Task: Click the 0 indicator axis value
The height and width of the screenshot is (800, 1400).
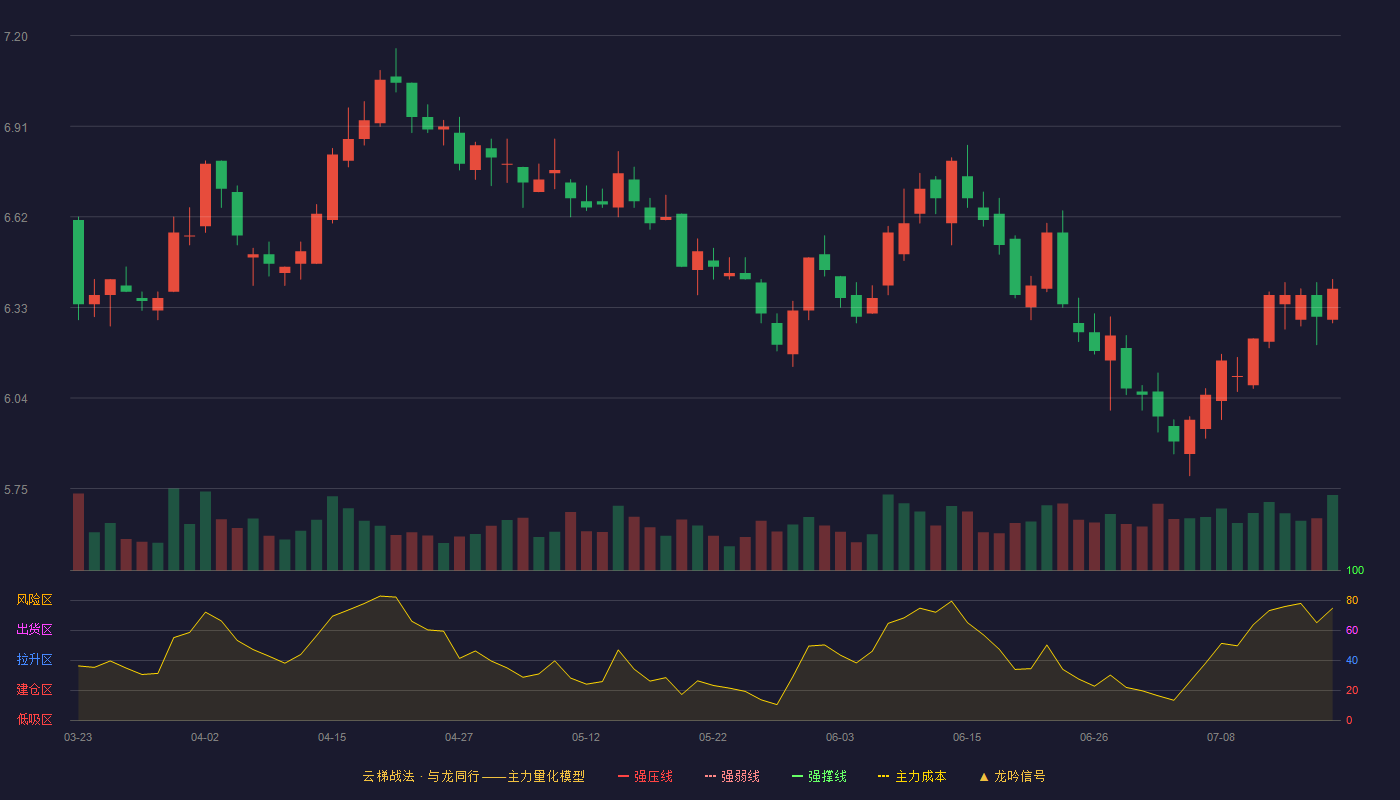Action: [1349, 720]
